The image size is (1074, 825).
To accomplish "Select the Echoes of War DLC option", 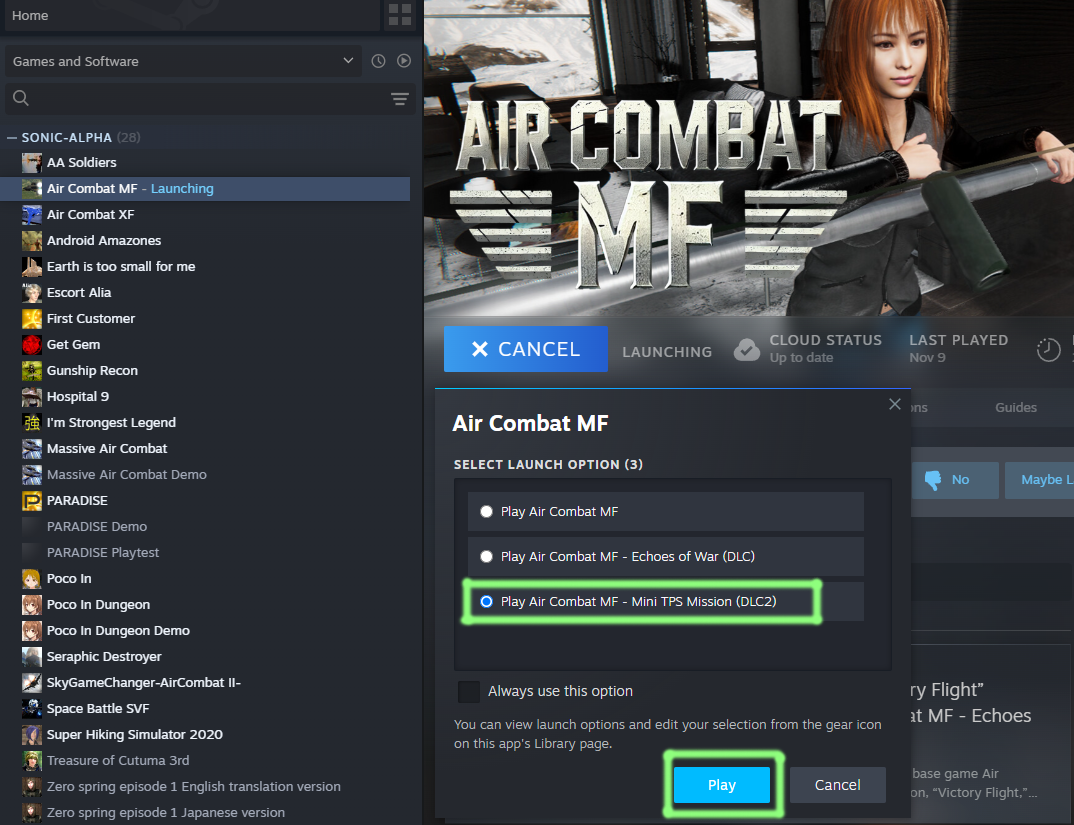I will pyautogui.click(x=487, y=556).
